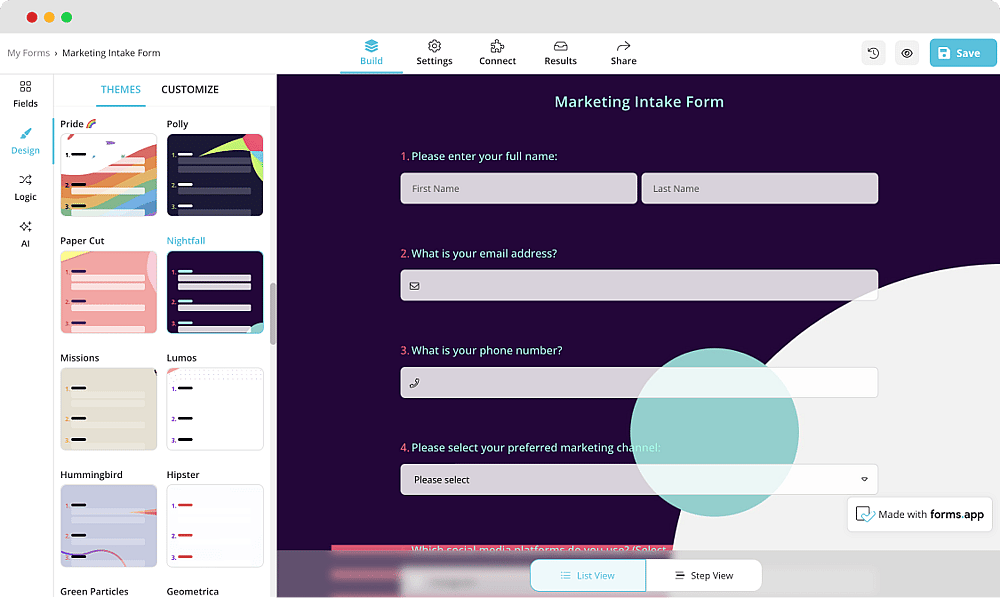Screen dimensions: 1000x598
Task: Apply the Hummingbird theme thumbnail
Action: [x=108, y=526]
